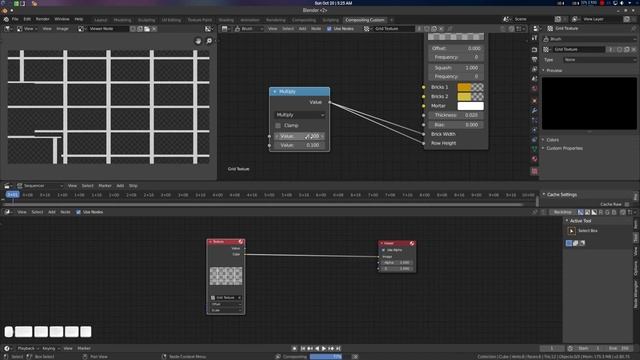Open the Edit menu
The image size is (640, 360).
click(27, 19)
